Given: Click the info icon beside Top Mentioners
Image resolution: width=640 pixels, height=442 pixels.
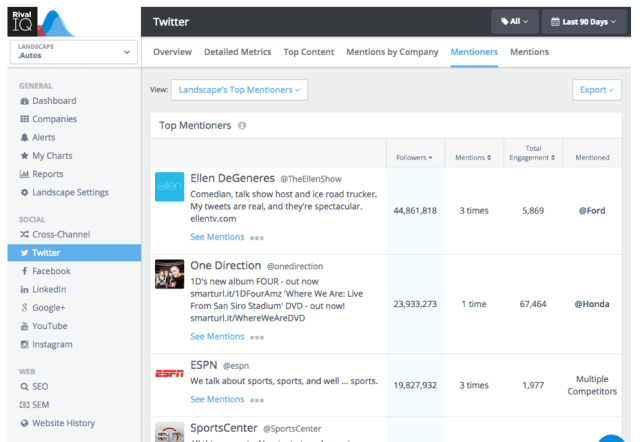Looking at the screenshot, I should coord(242,125).
